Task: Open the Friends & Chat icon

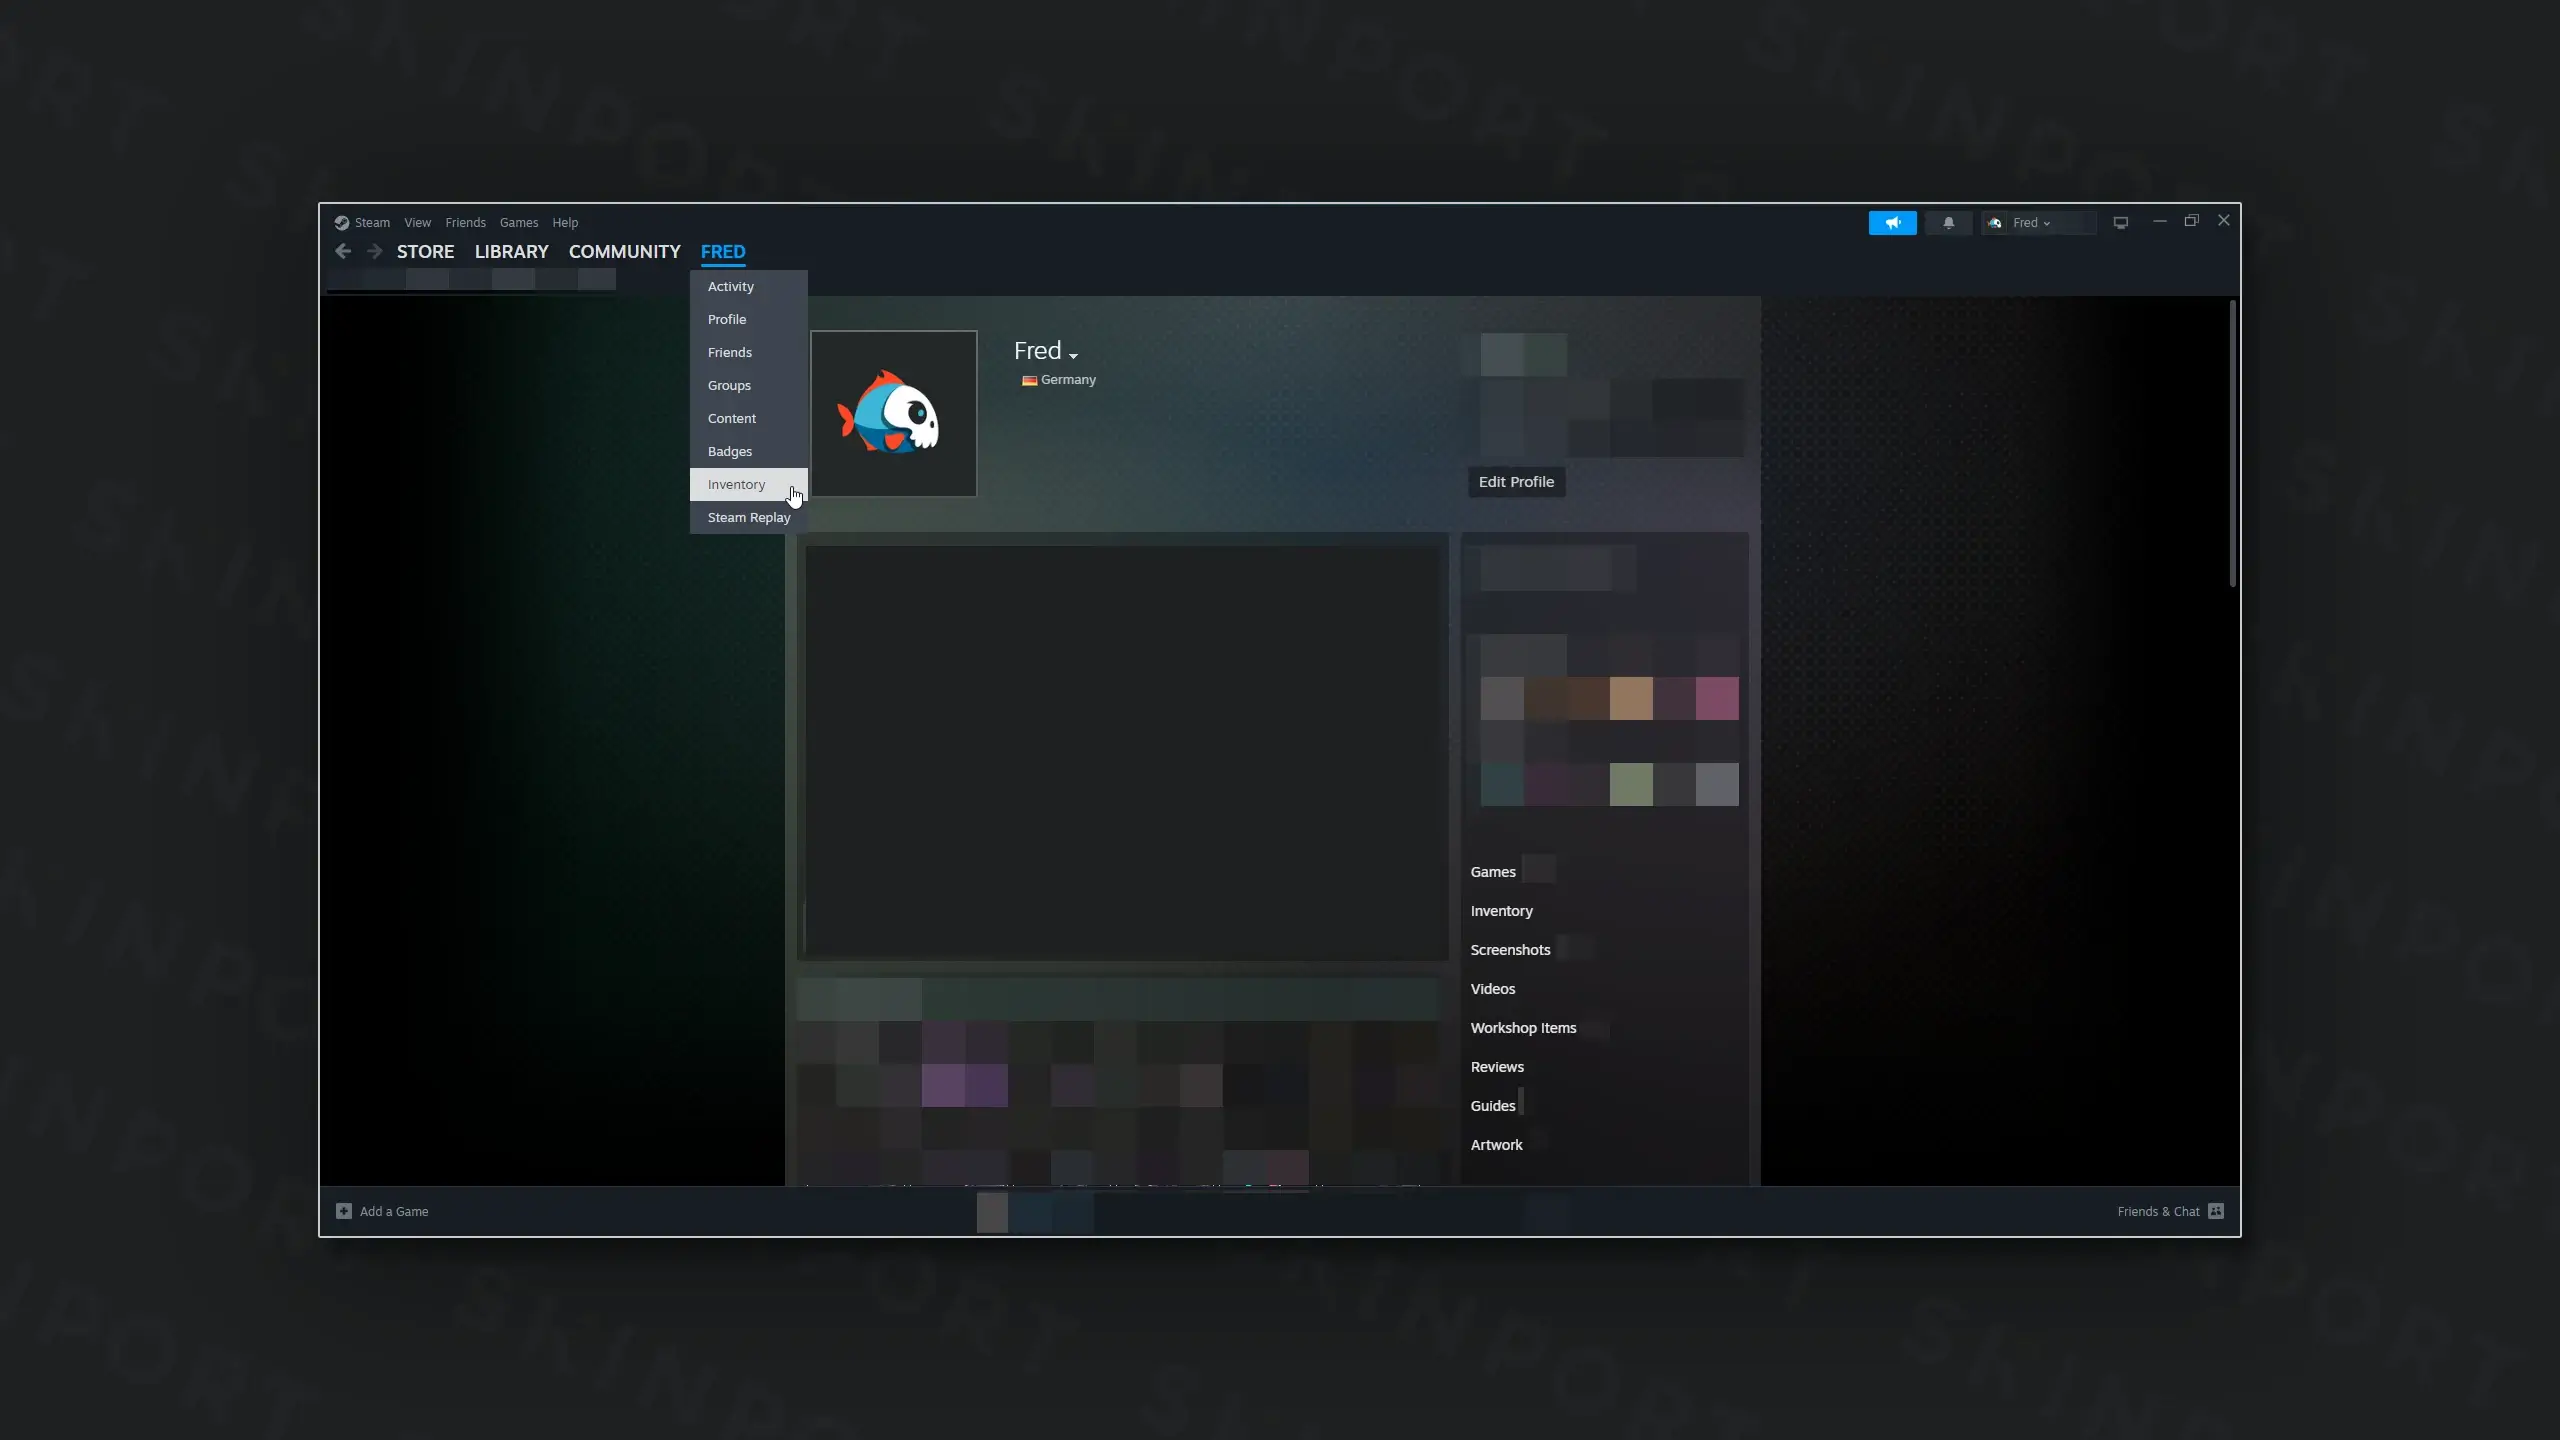Action: [x=2216, y=1211]
